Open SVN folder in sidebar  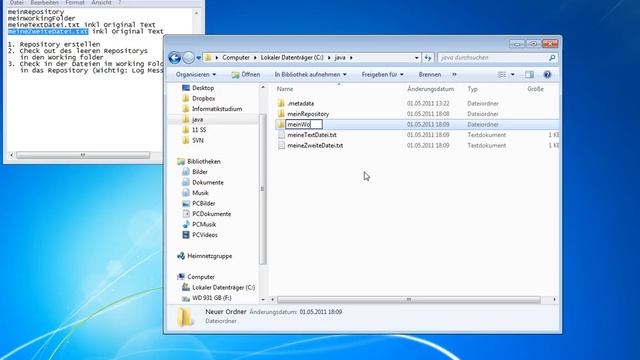point(198,140)
